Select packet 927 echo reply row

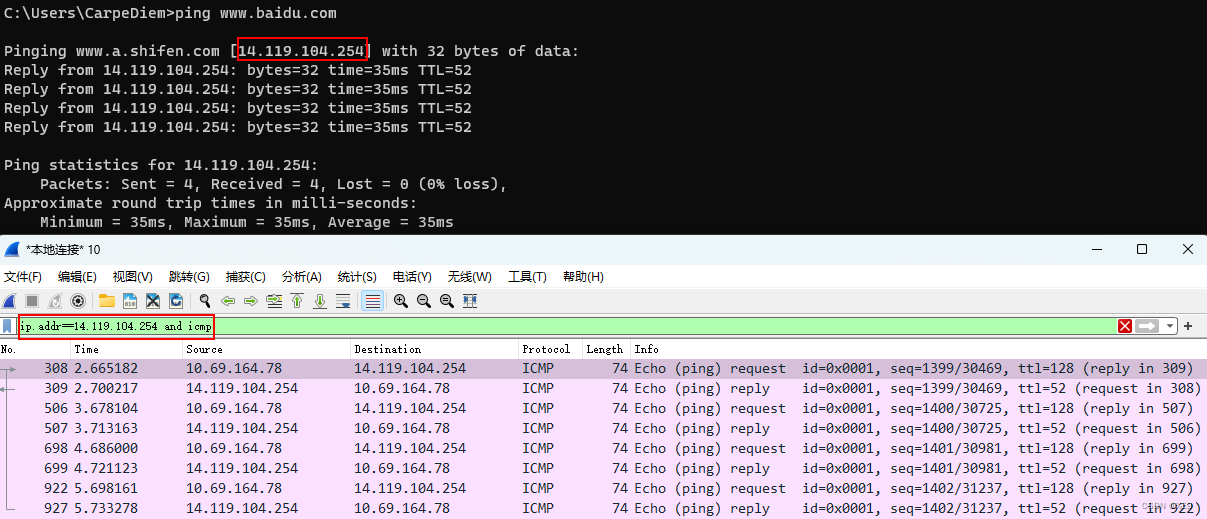pos(603,509)
